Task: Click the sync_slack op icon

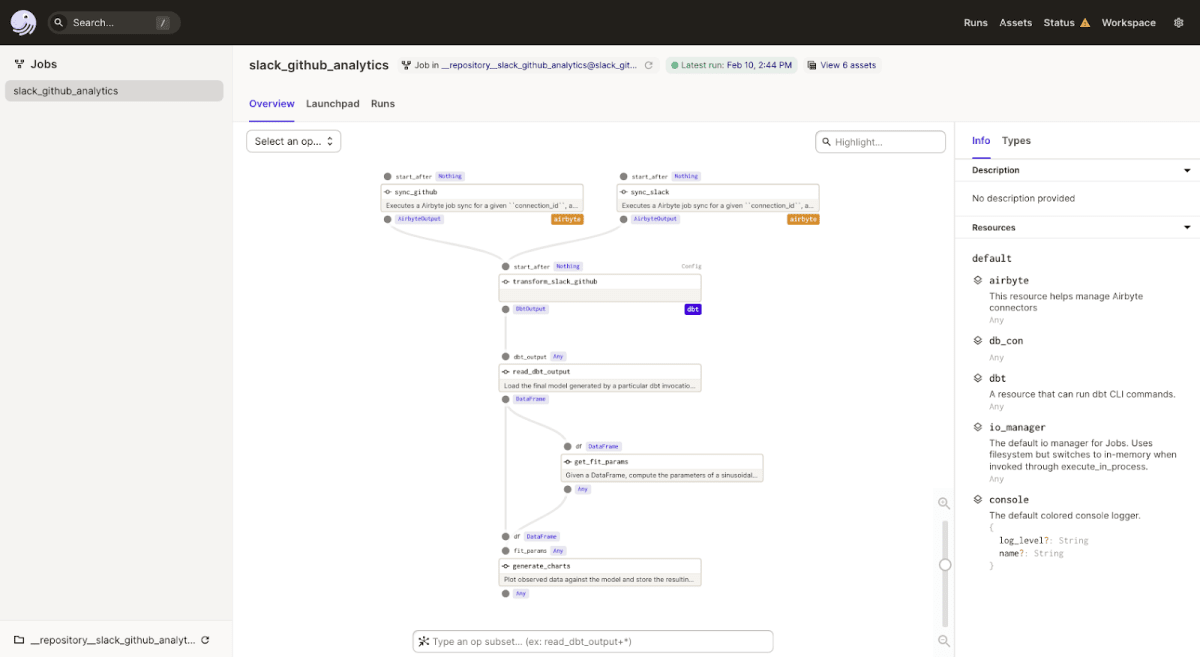Action: click(x=623, y=192)
